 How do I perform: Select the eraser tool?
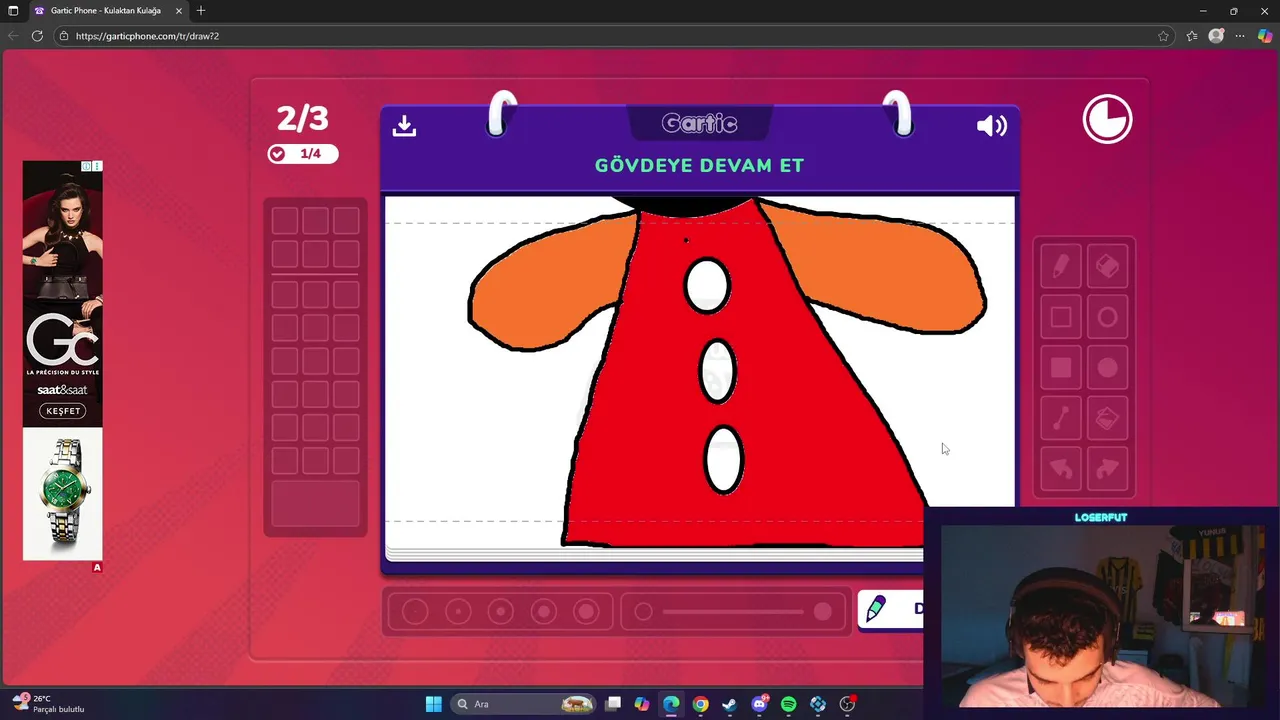pos(1107,267)
